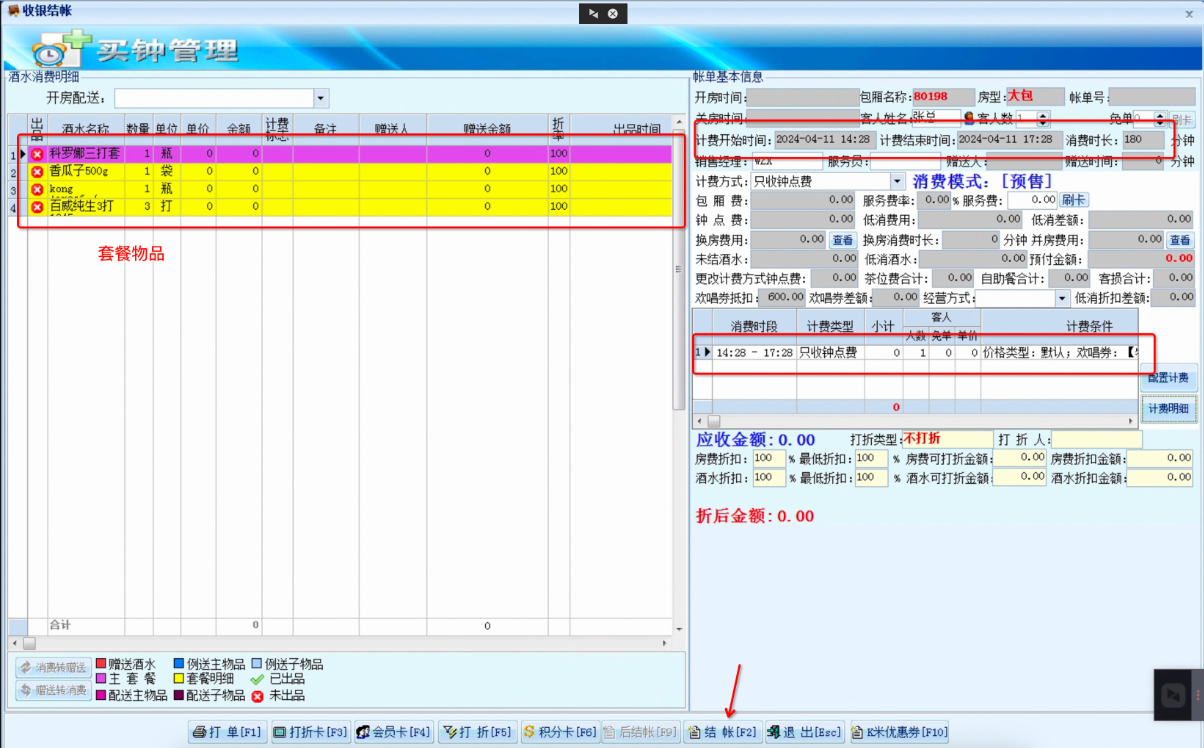Screen dimensions: 1204x748
Task: Open the 积分卡 [F6] points card option
Action: click(x=560, y=732)
